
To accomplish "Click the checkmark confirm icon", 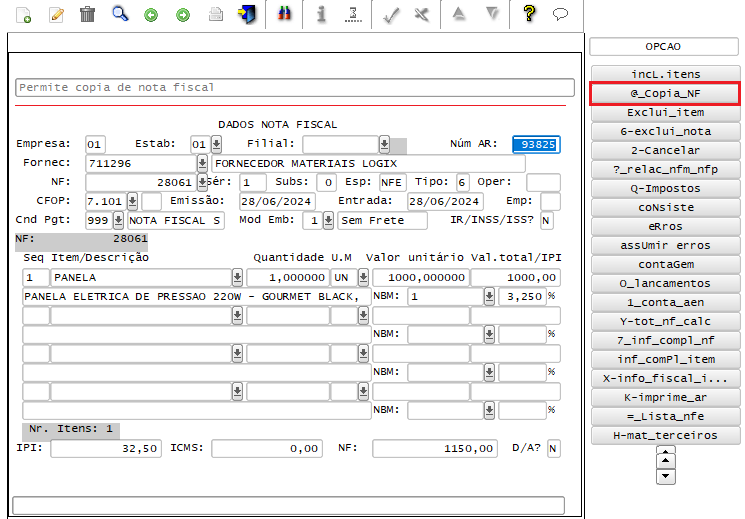I will coord(391,16).
